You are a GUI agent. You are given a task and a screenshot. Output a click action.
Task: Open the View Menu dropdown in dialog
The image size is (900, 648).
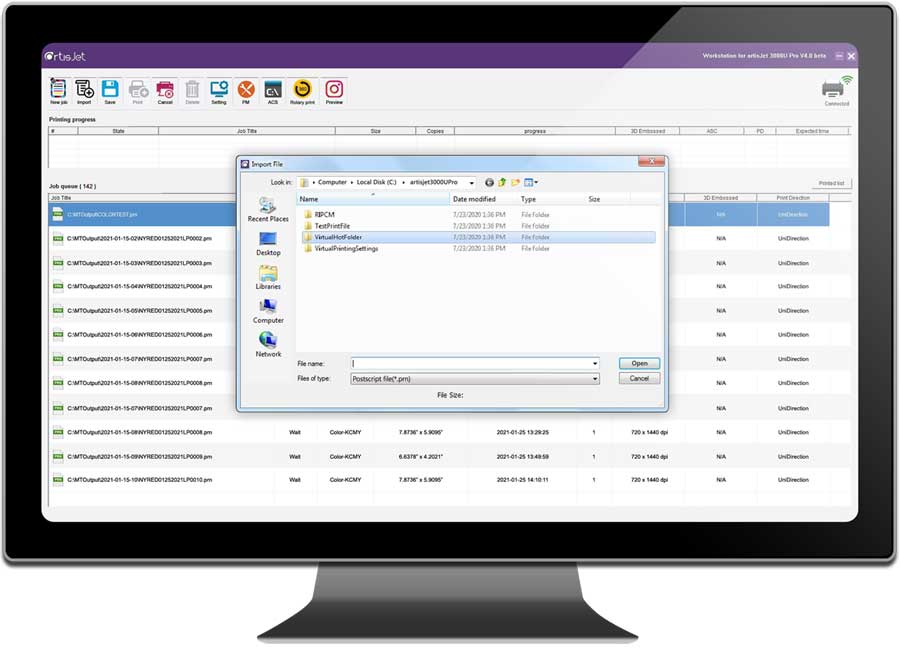(531, 182)
